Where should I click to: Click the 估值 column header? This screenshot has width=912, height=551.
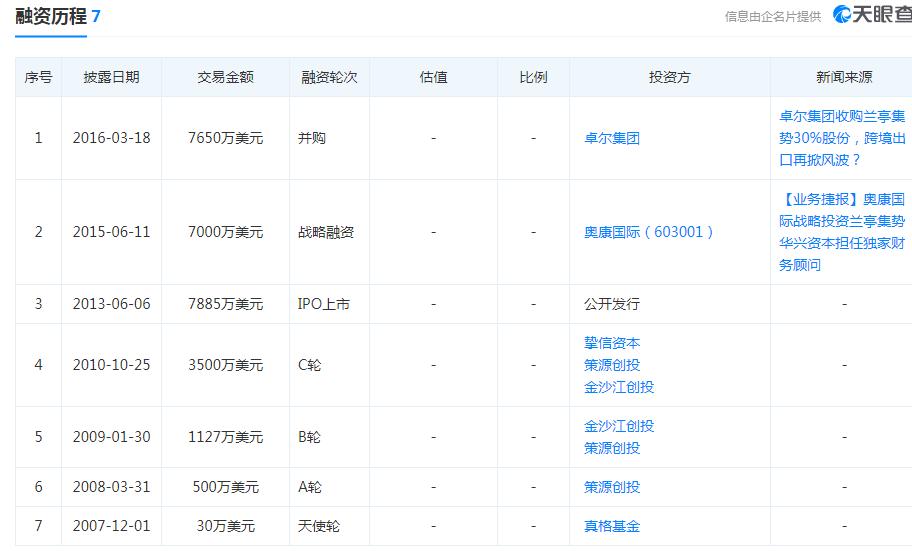tap(433, 77)
